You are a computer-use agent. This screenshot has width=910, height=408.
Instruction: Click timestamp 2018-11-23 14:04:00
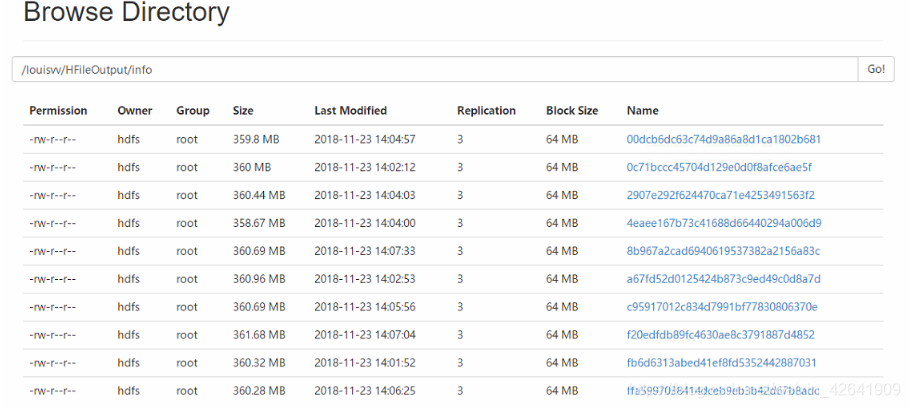(365, 223)
